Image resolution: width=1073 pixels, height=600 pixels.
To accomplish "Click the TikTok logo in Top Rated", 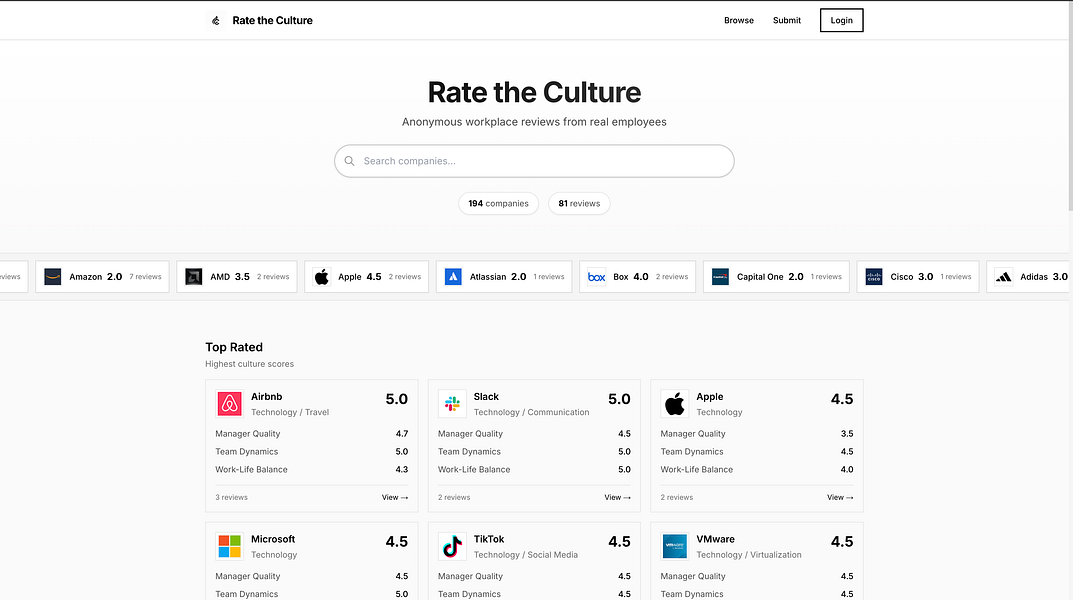I will 452,546.
